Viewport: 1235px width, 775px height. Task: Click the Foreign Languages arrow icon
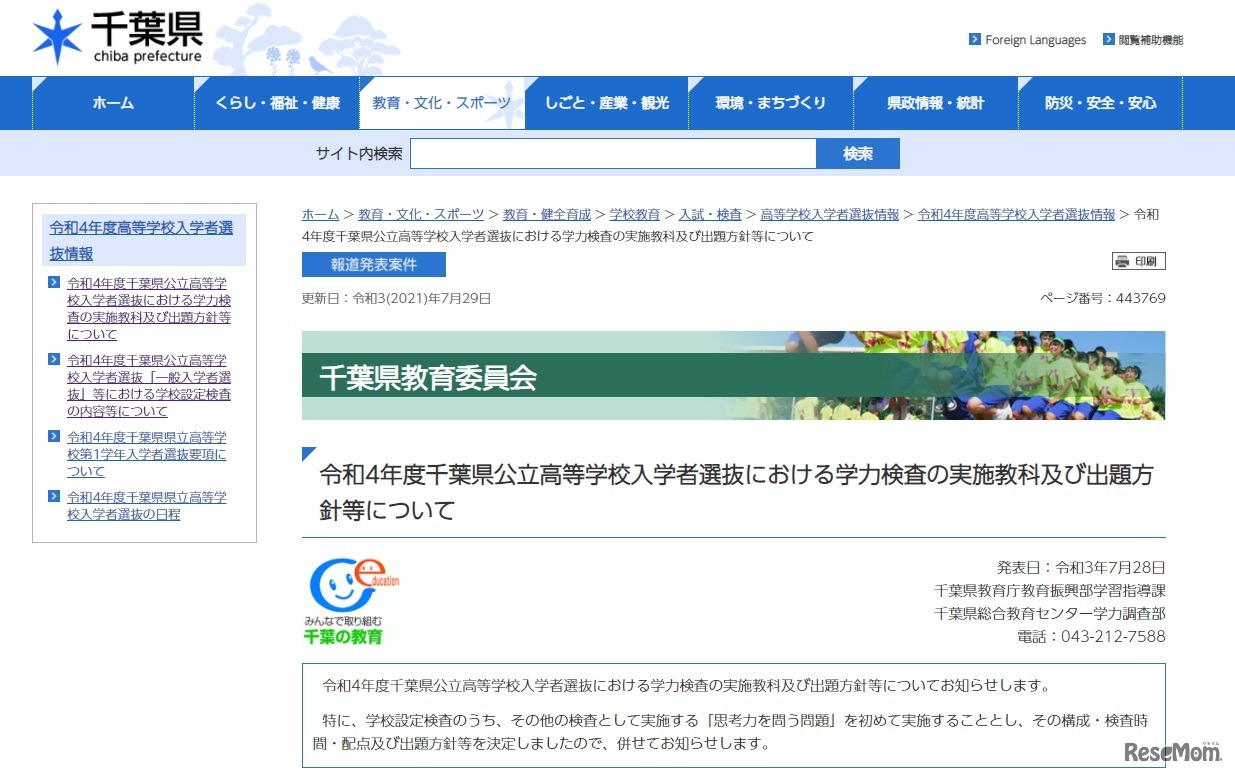pos(973,39)
